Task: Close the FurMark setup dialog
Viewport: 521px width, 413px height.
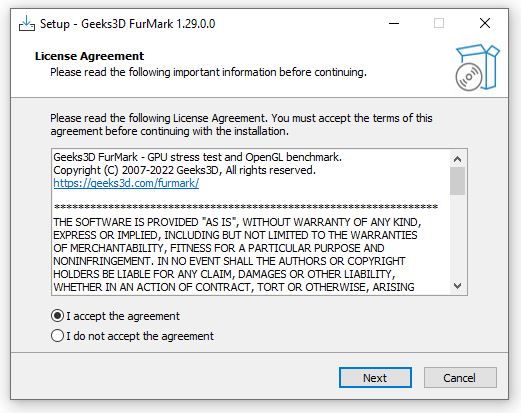Action: (485, 23)
